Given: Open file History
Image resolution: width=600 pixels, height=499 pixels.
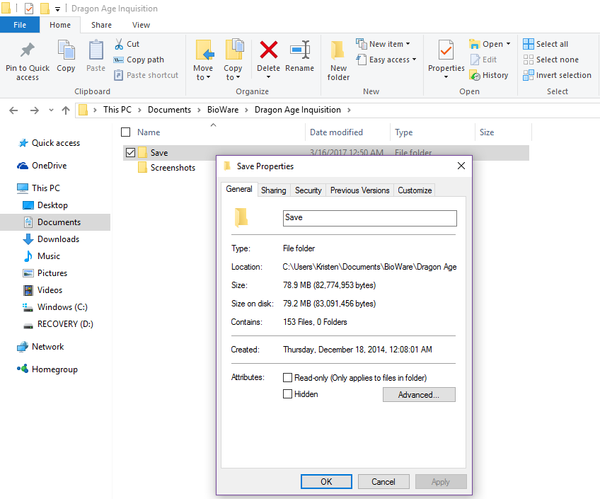Looking at the screenshot, I should [489, 75].
